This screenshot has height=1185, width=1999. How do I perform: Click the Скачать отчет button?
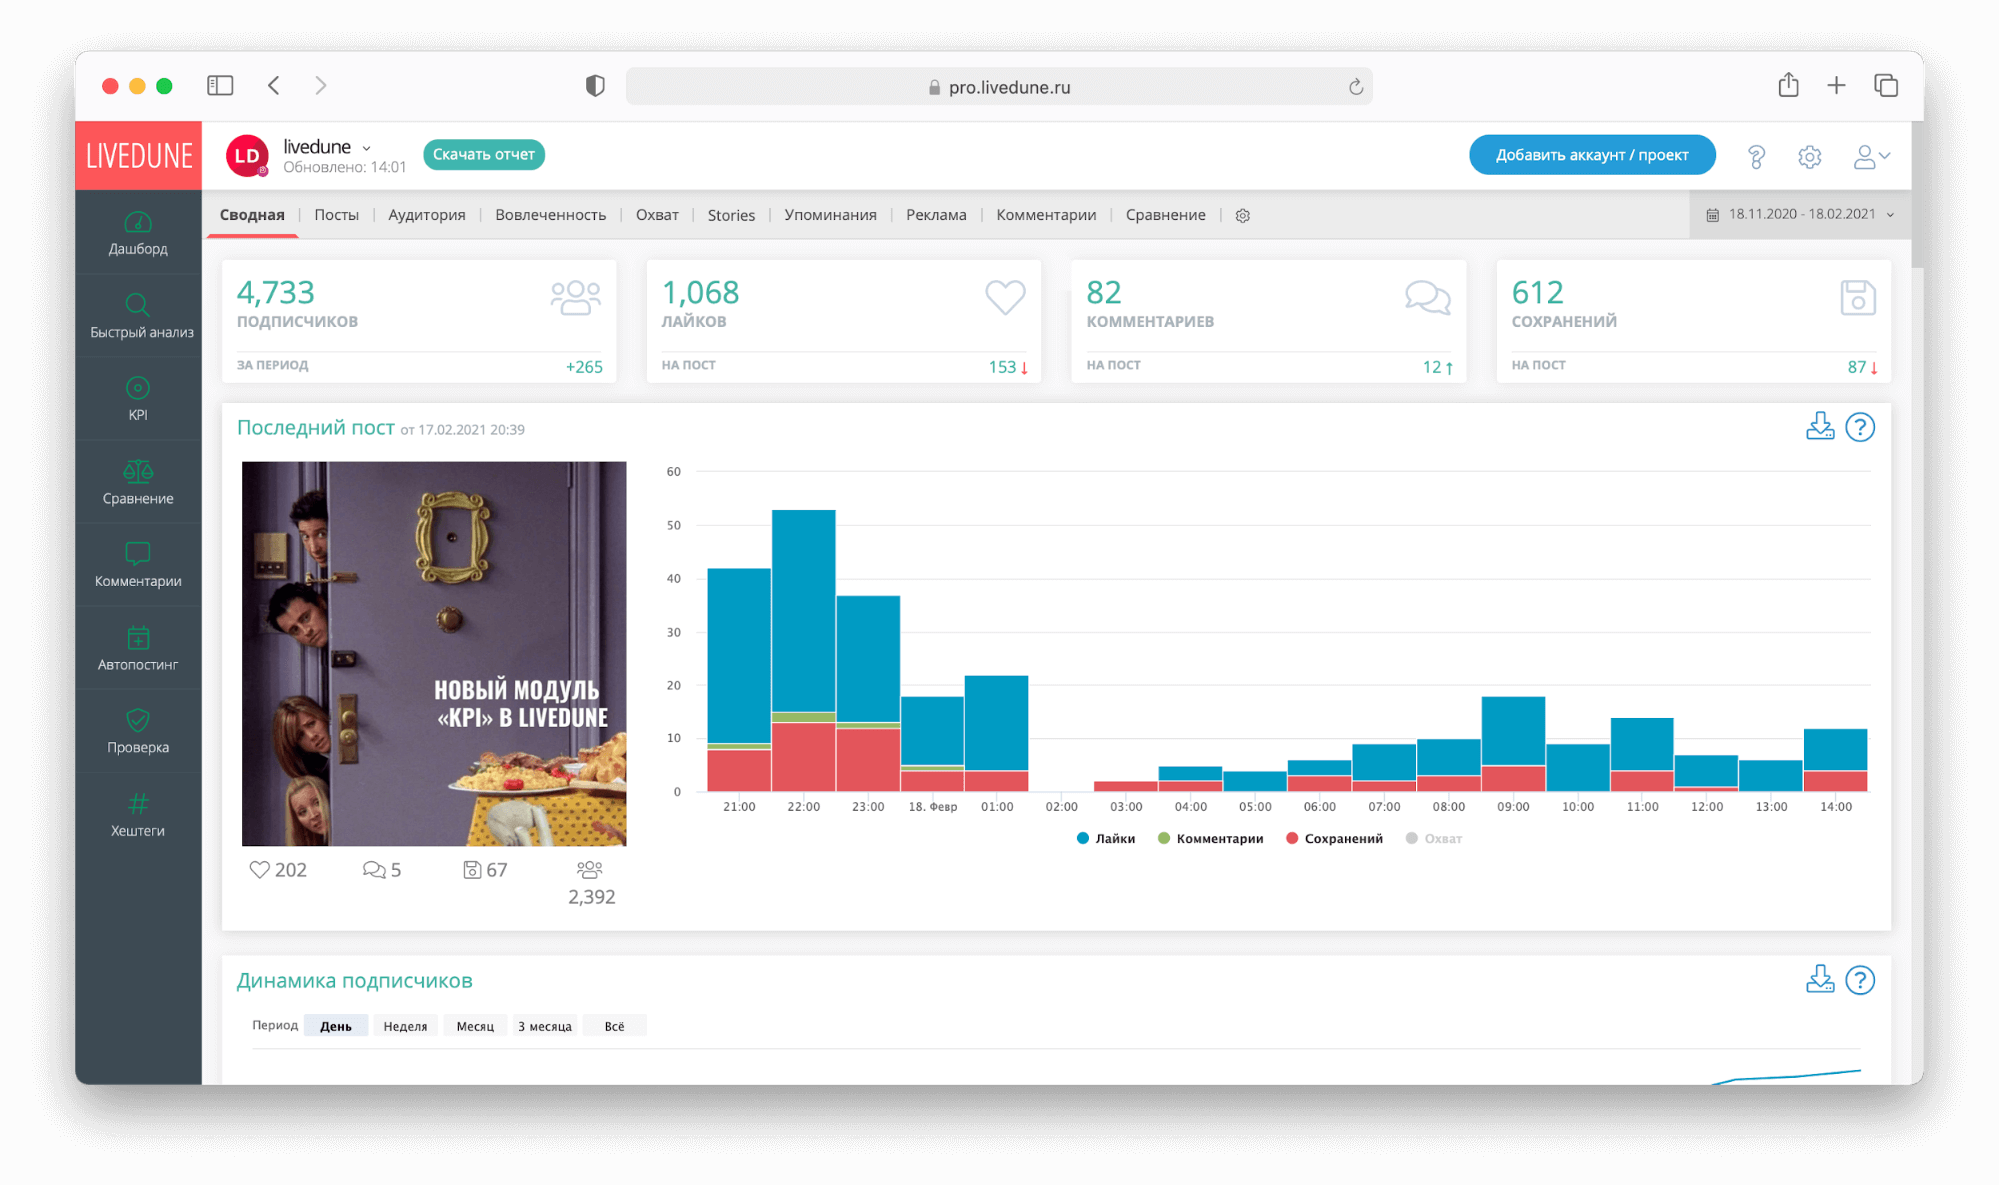[x=484, y=154]
